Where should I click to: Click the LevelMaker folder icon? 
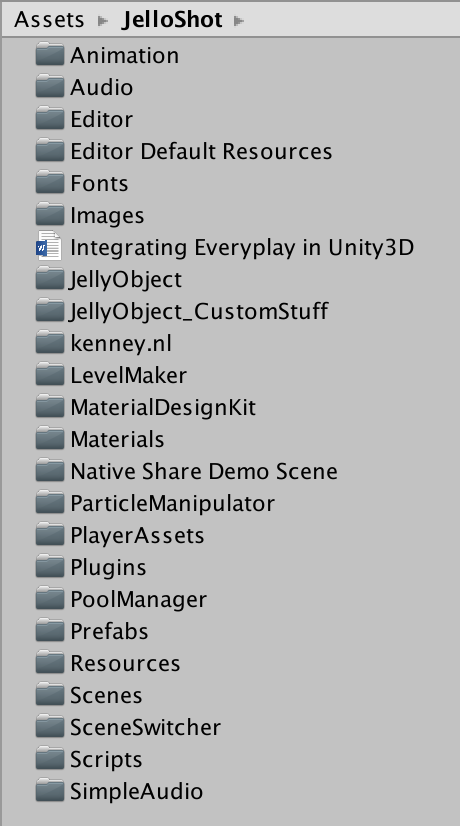[x=50, y=375]
